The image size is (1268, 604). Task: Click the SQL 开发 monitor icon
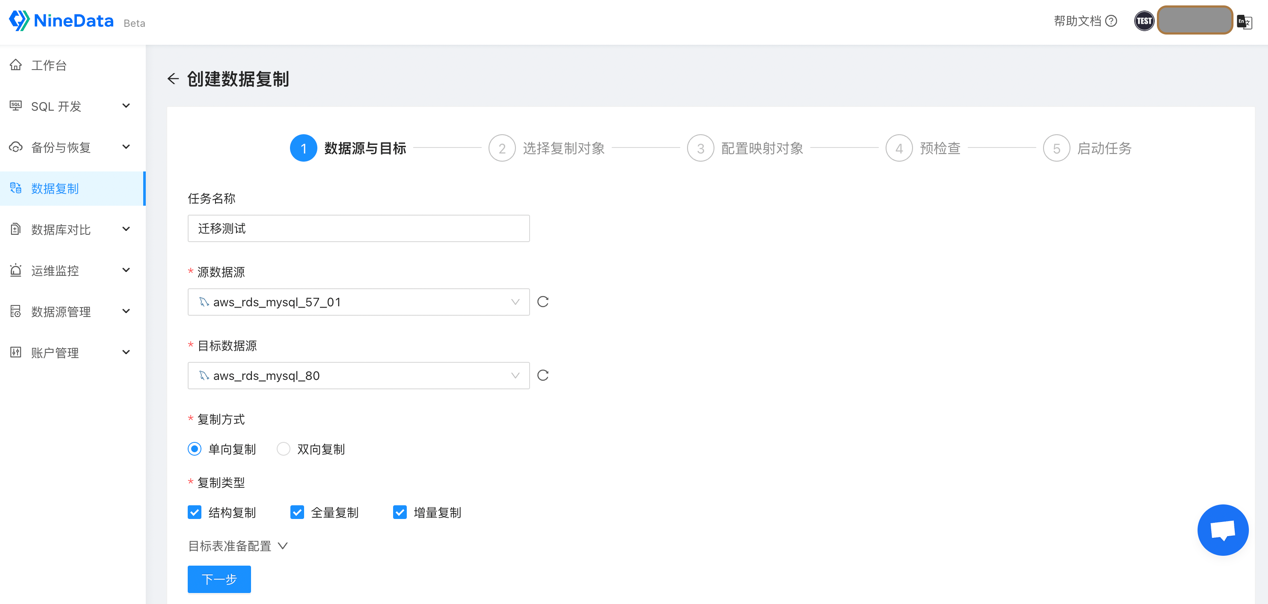click(x=16, y=106)
